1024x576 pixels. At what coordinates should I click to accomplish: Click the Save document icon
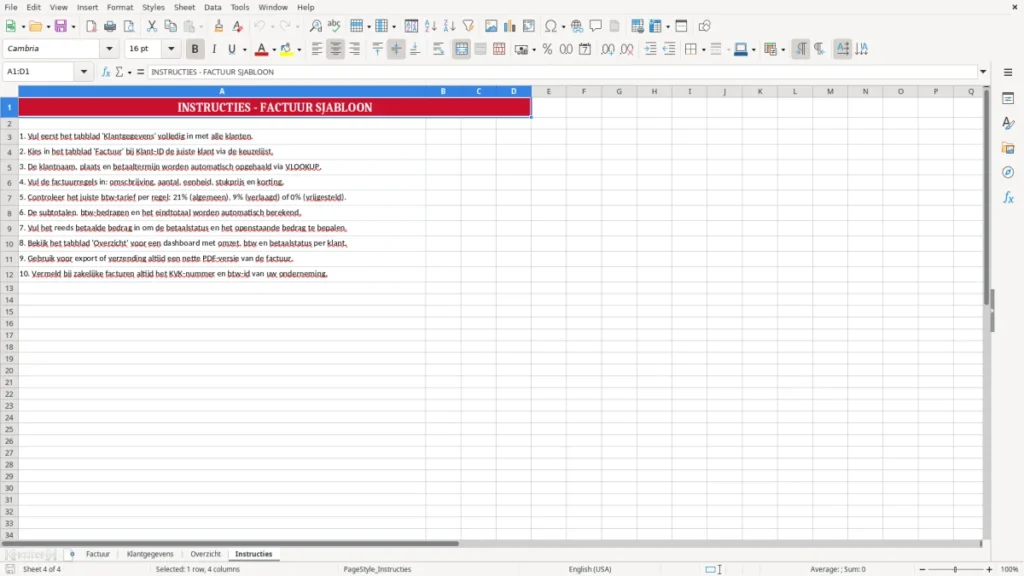tap(61, 26)
